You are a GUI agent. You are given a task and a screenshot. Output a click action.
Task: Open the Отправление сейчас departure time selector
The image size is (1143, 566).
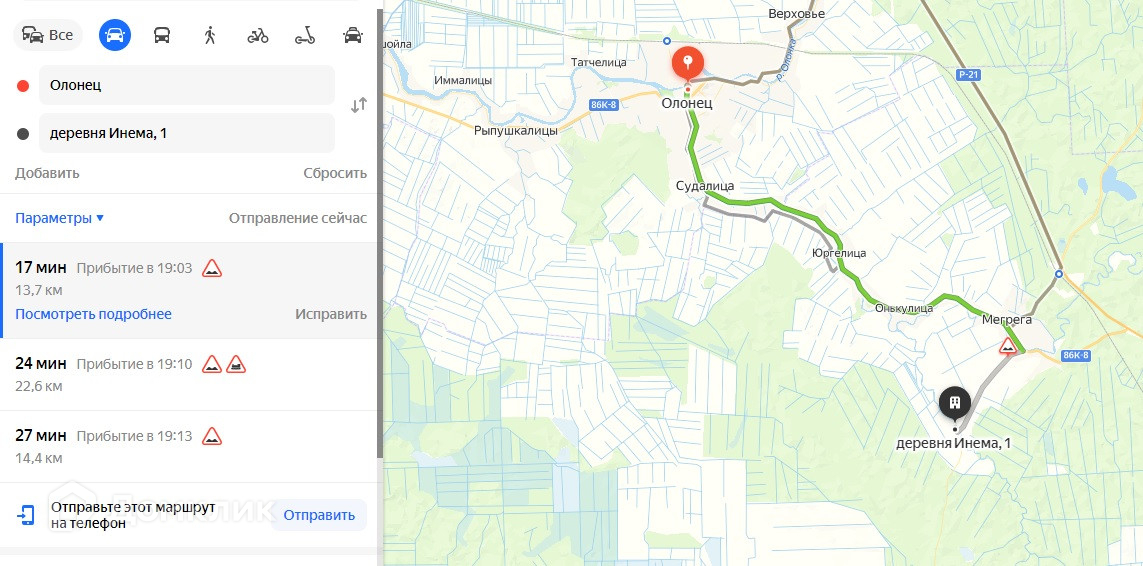click(x=297, y=218)
